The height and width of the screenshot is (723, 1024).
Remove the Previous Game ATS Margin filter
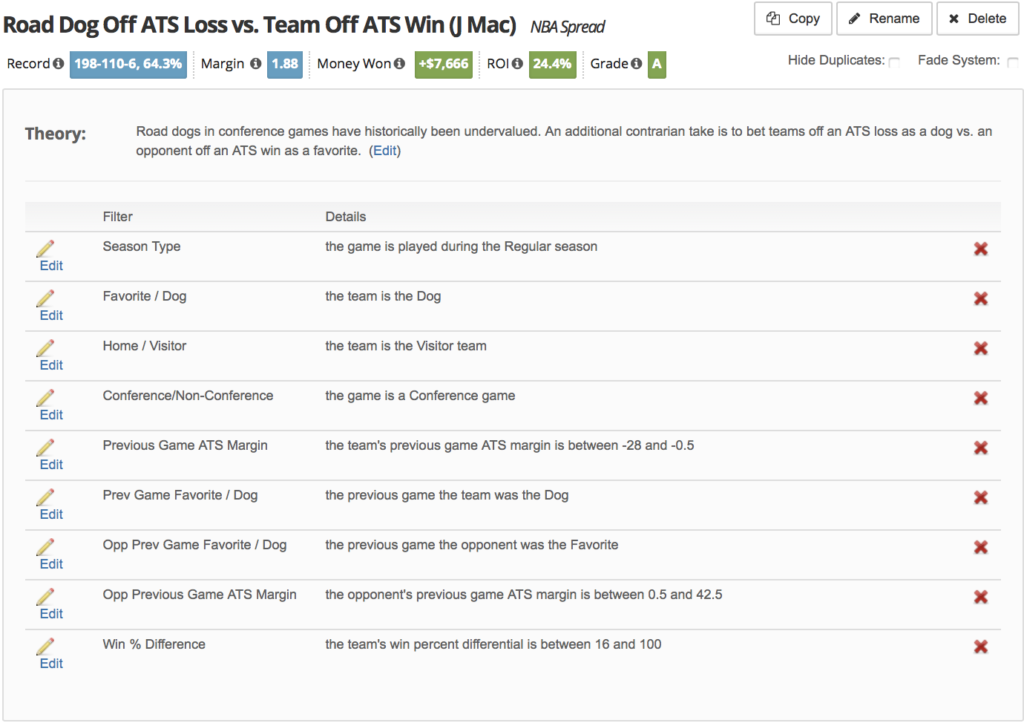(980, 447)
